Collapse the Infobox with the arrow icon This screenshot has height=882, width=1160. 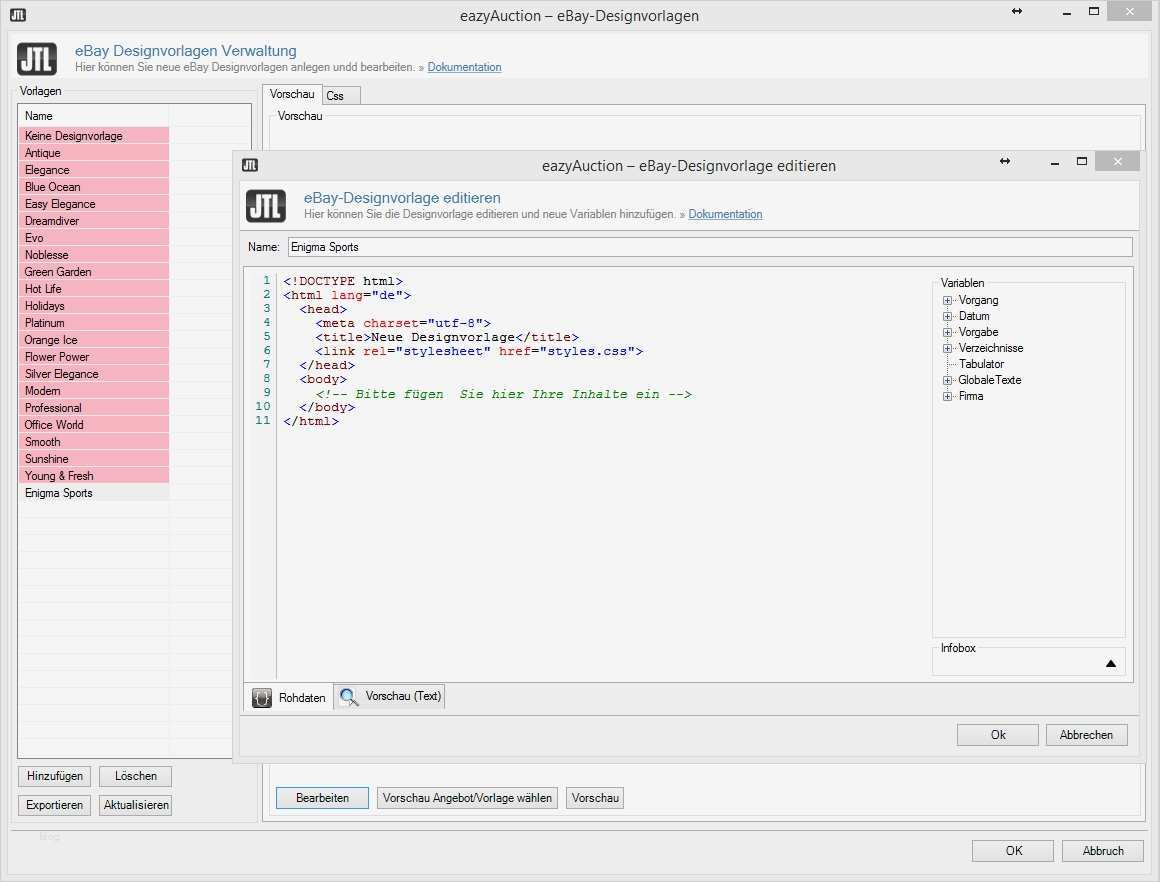tap(1110, 663)
